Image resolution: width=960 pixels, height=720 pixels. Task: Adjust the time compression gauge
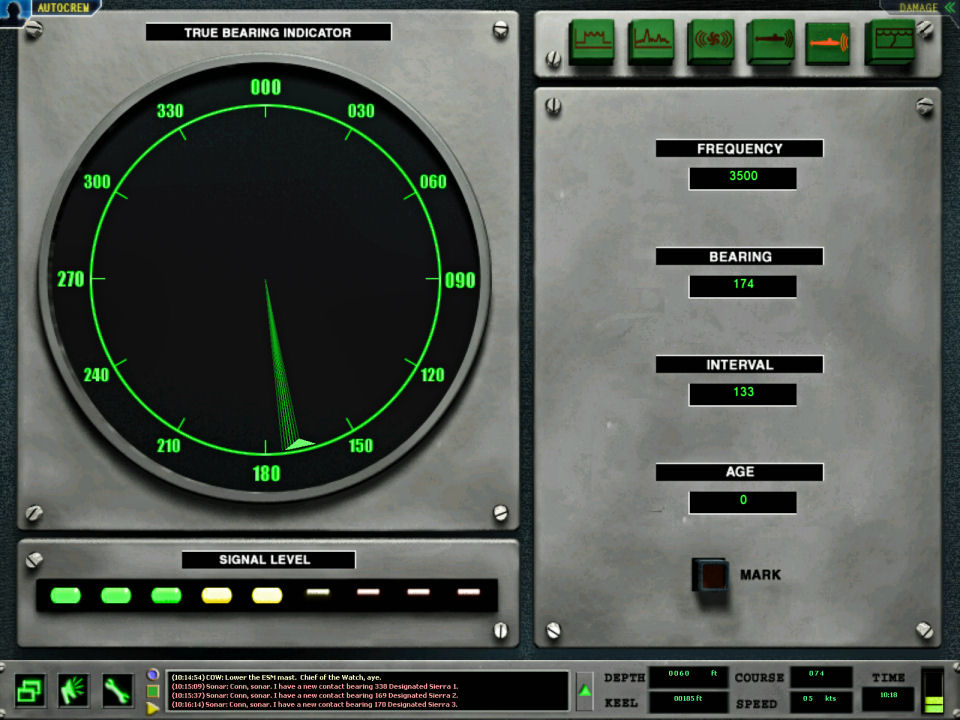[932, 691]
